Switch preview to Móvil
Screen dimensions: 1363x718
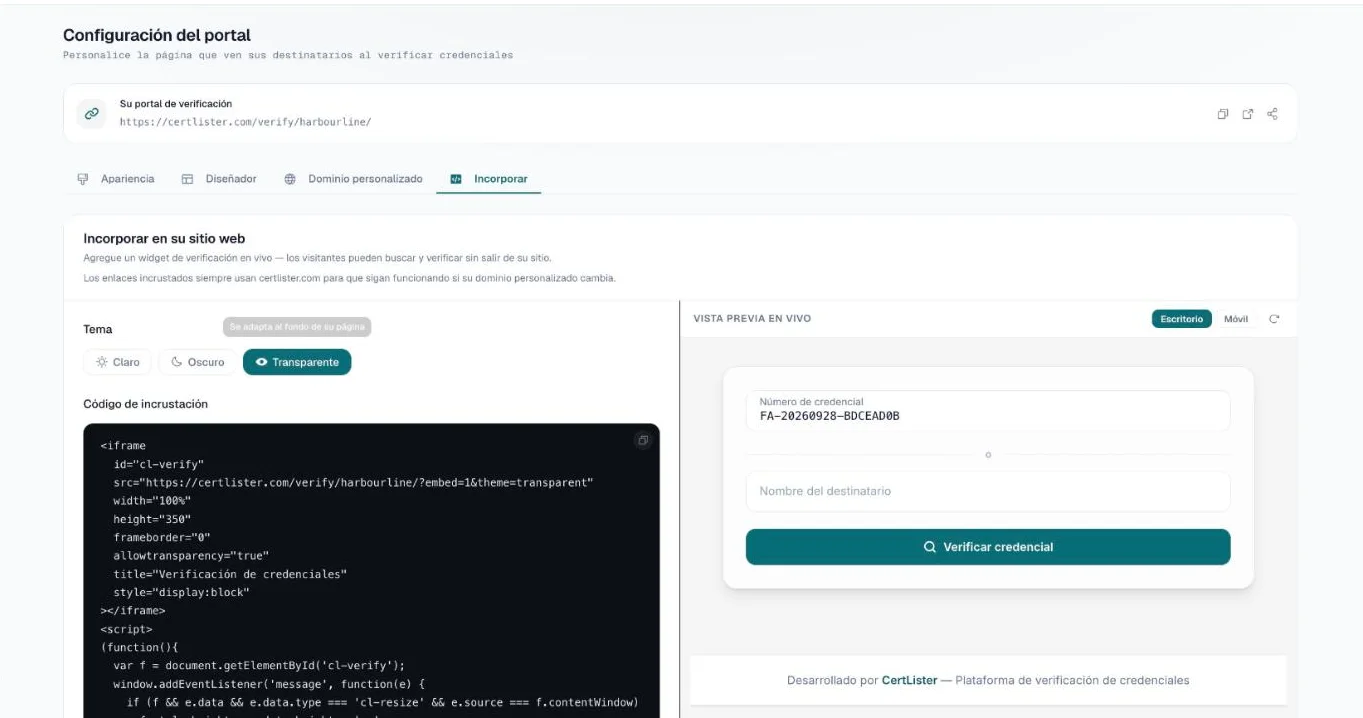click(1236, 319)
